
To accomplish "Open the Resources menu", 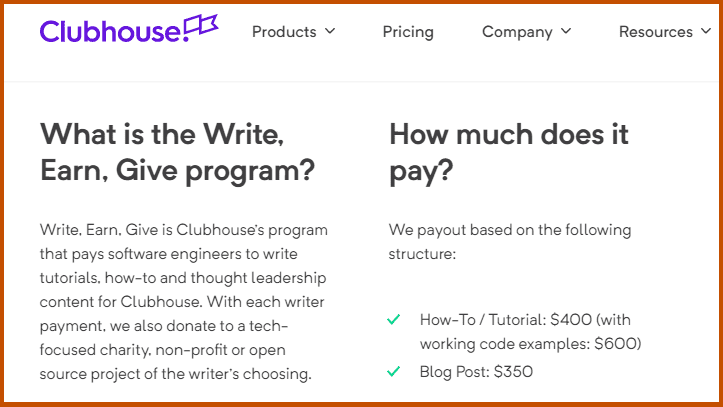I will click(665, 32).
